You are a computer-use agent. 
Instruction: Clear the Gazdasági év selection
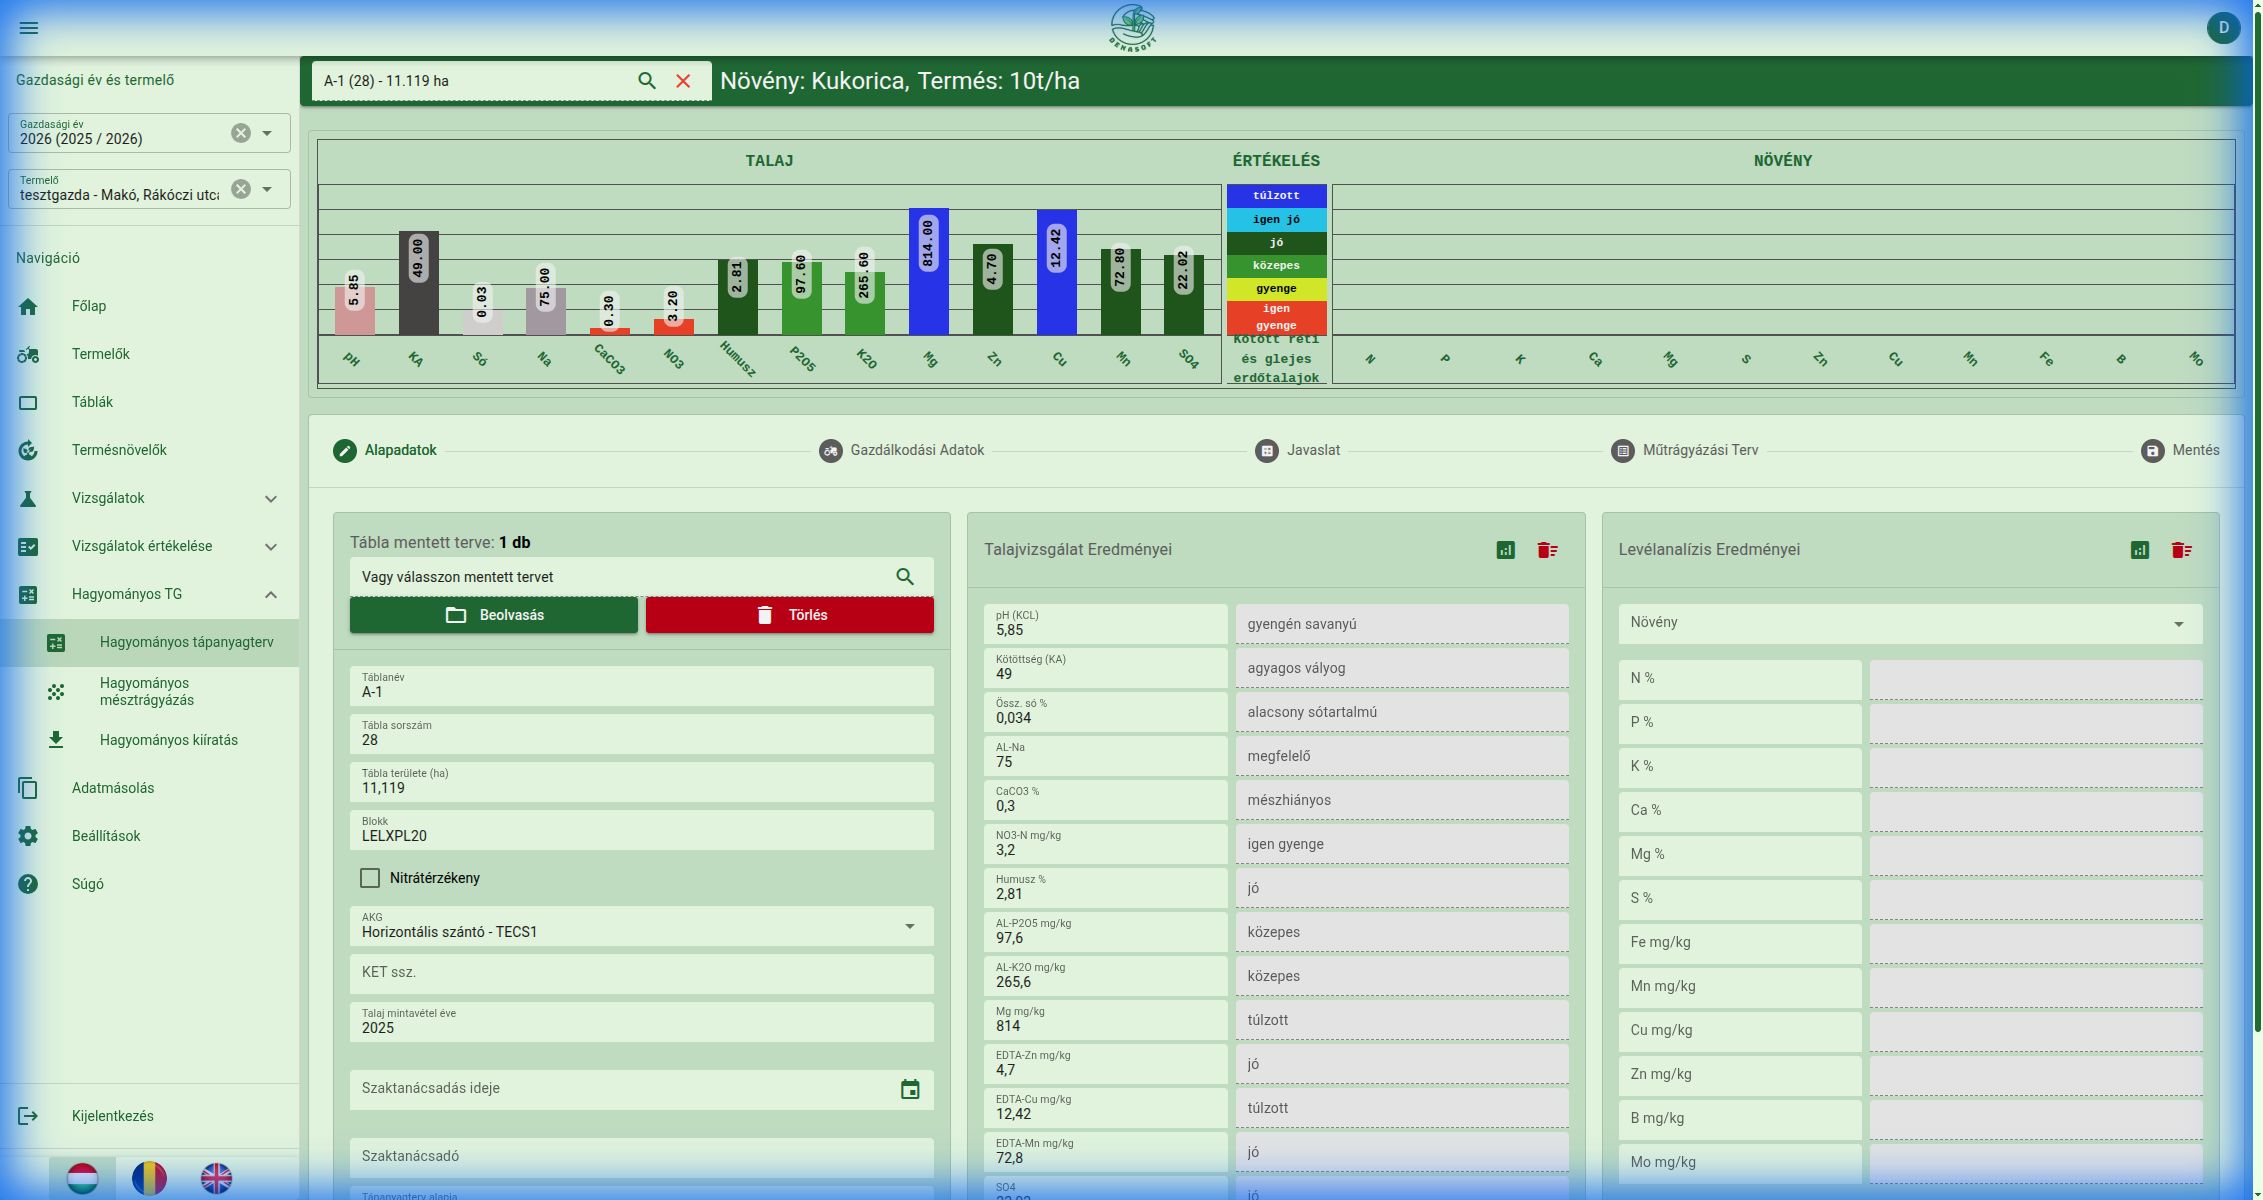(241, 133)
